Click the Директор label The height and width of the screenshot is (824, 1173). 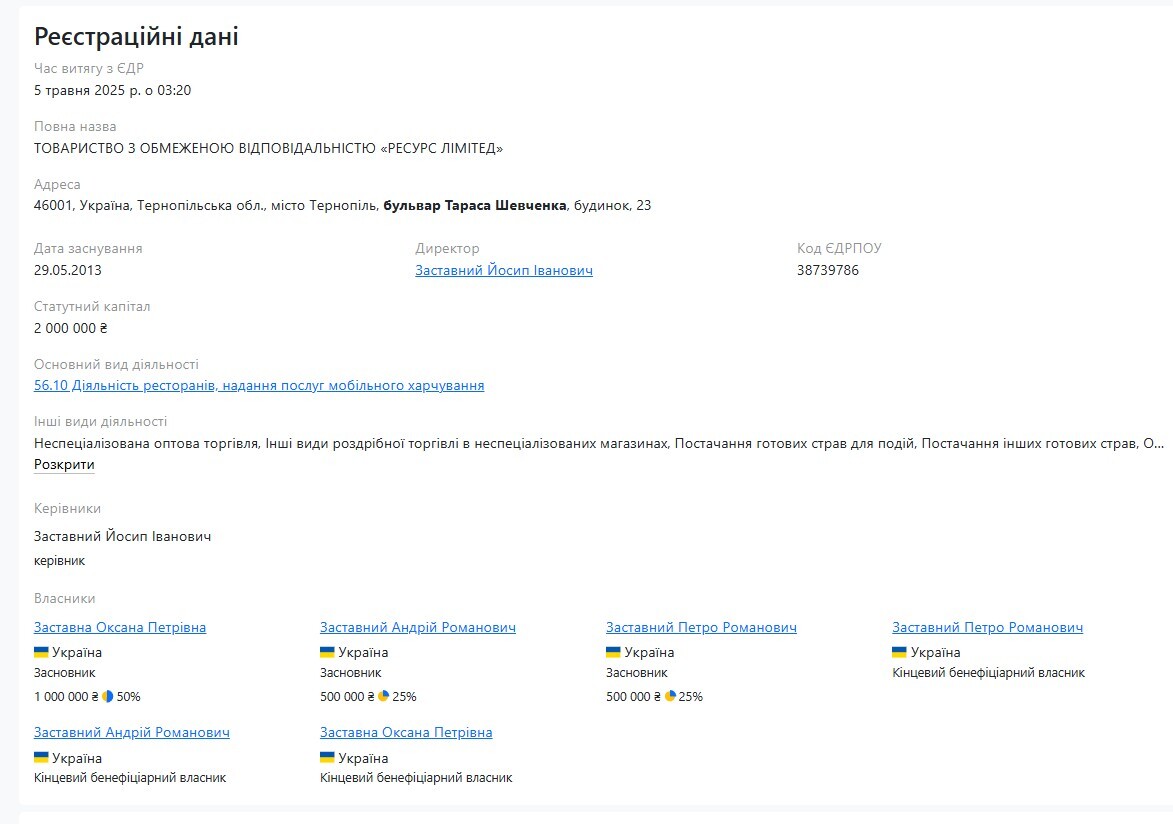(447, 248)
